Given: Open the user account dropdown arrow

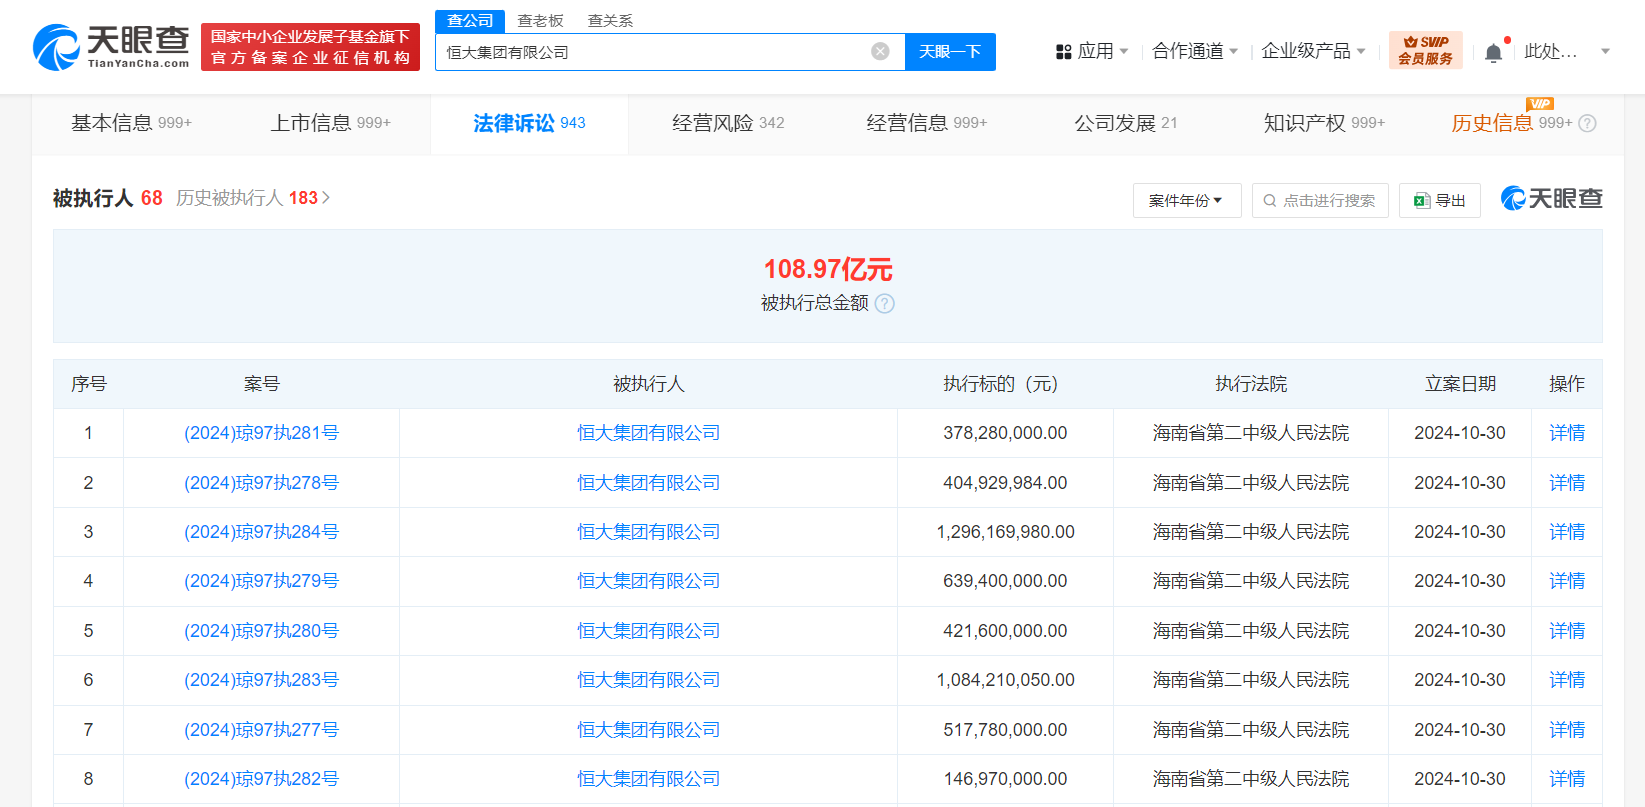Looking at the screenshot, I should pyautogui.click(x=1605, y=52).
